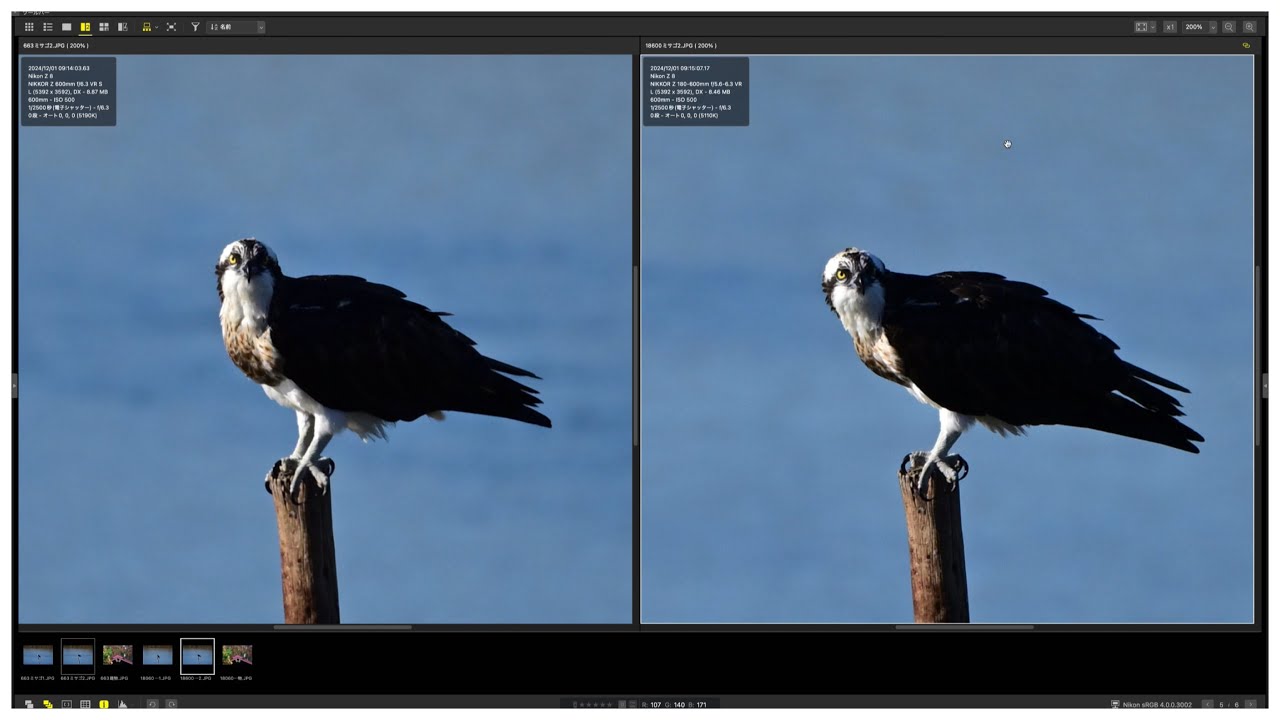The height and width of the screenshot is (720, 1280).
Task: Click the zoom out magnifier
Action: [x=1229, y=27]
